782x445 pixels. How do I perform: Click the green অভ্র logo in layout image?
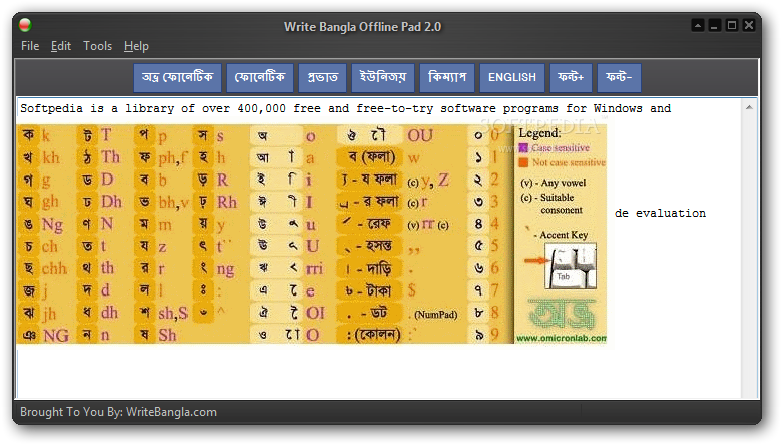coord(562,314)
